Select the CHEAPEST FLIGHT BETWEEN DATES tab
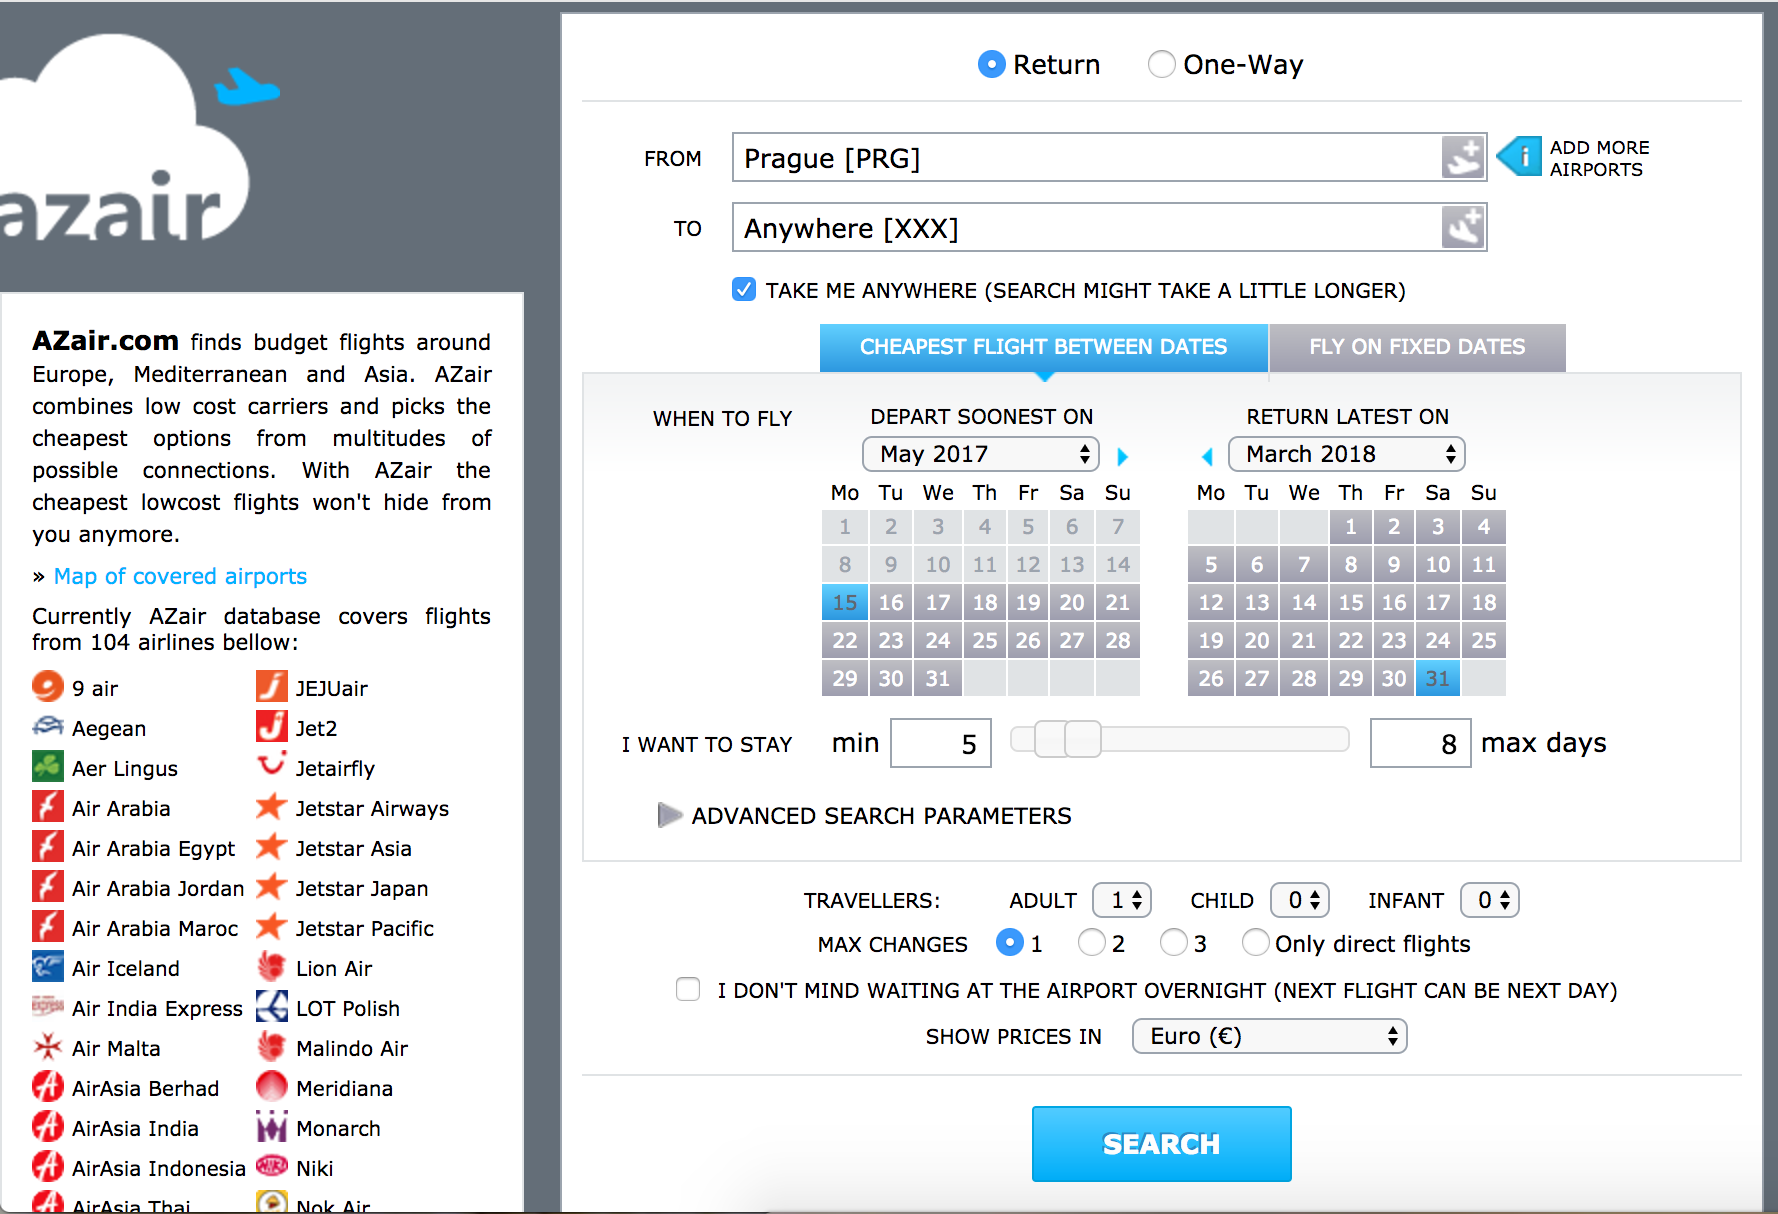 click(x=1044, y=347)
